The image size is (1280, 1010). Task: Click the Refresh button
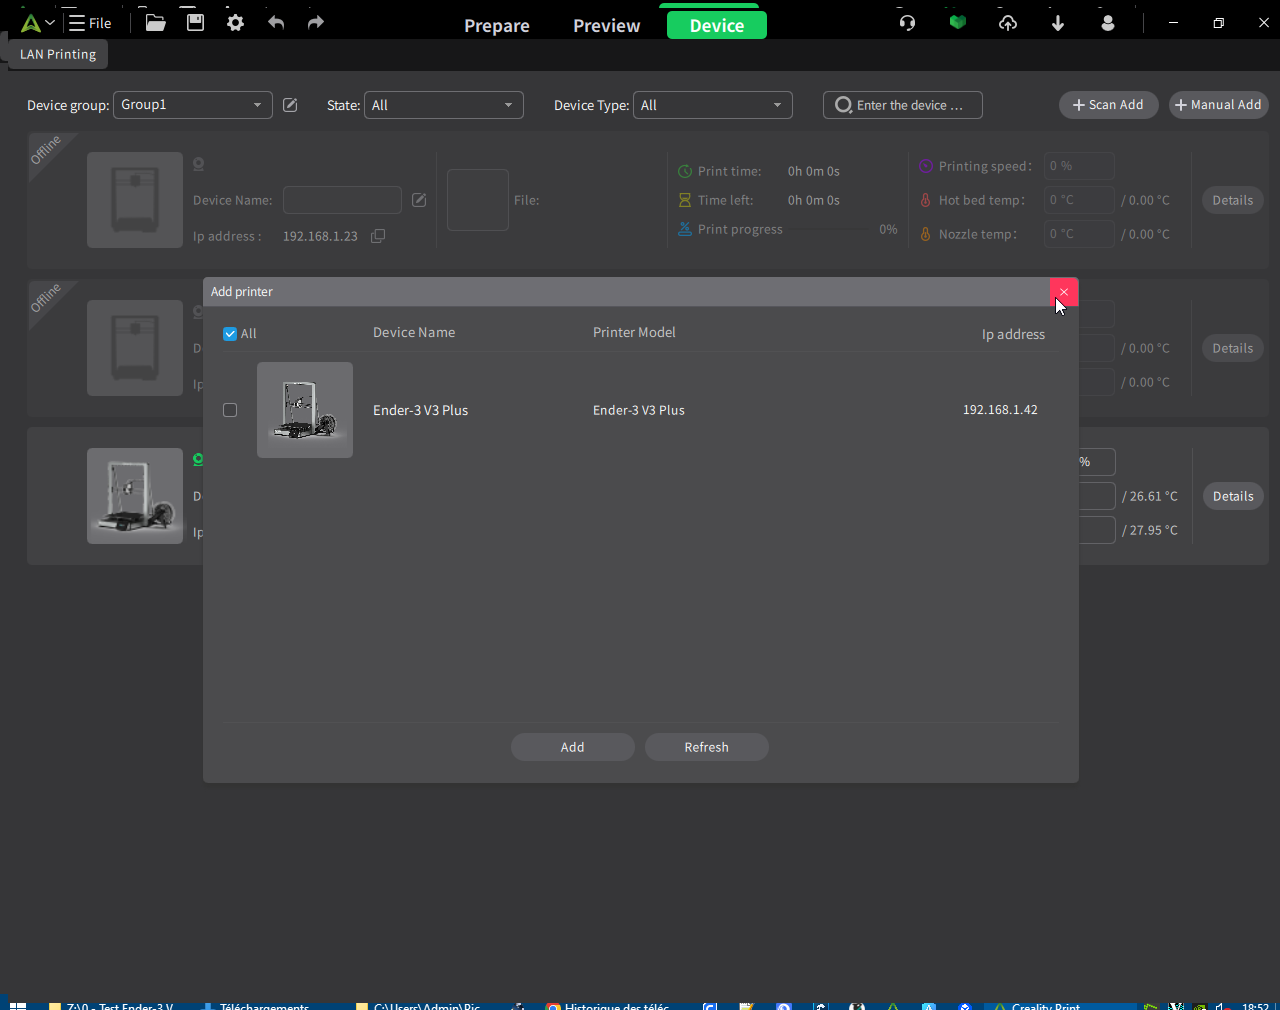point(707,747)
